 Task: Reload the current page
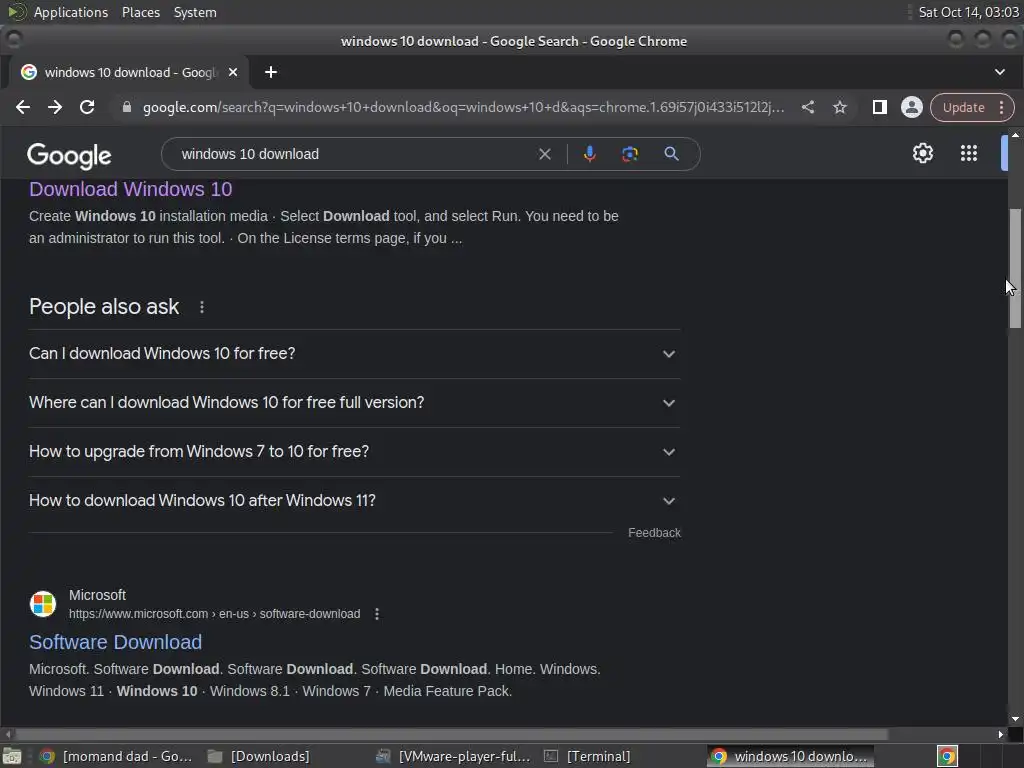[87, 107]
